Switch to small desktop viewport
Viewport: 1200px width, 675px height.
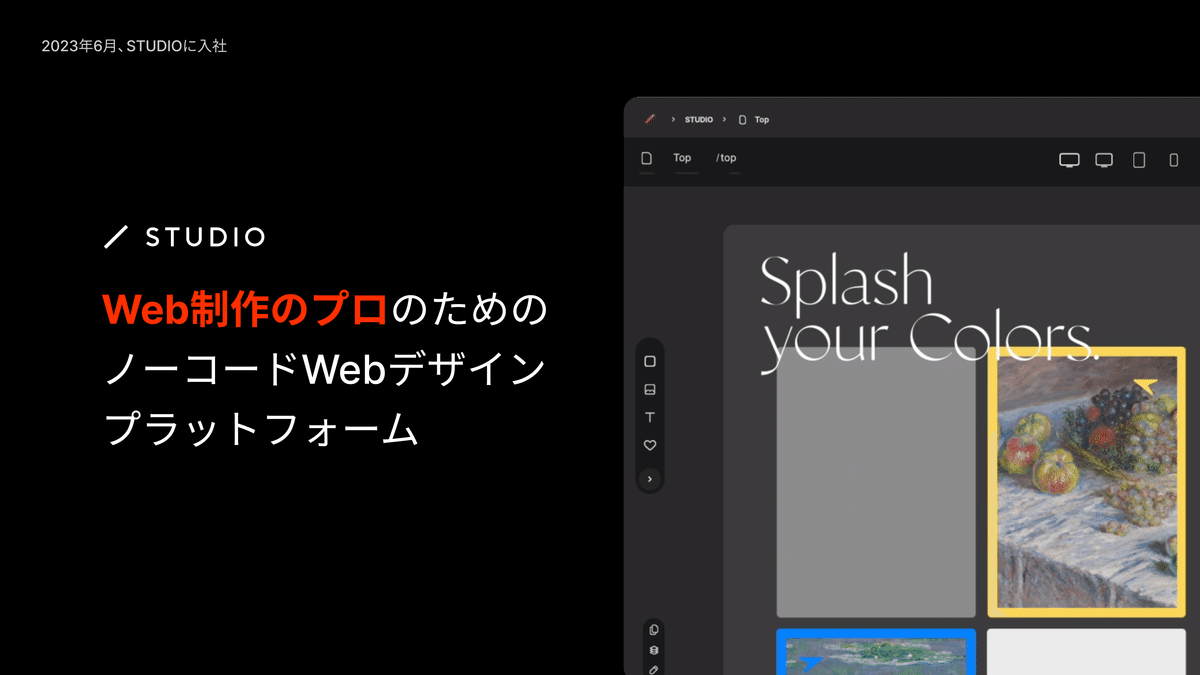pyautogui.click(x=1104, y=160)
